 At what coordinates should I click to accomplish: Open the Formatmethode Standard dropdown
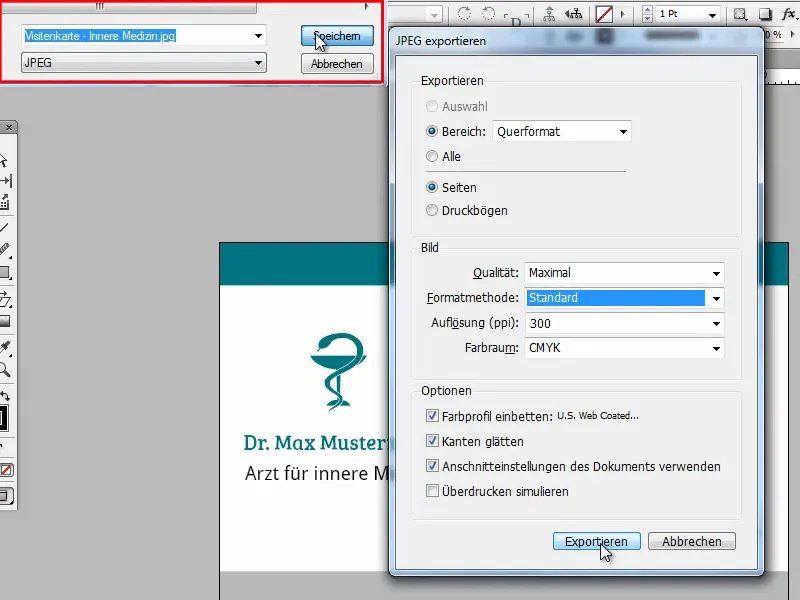(624, 298)
